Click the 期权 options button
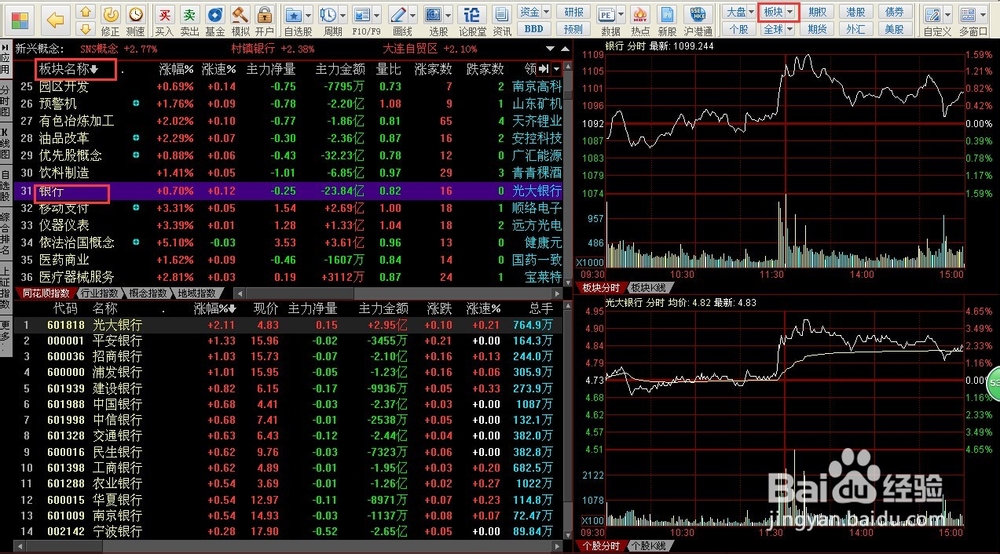Image resolution: width=1000 pixels, height=554 pixels. coord(818,11)
